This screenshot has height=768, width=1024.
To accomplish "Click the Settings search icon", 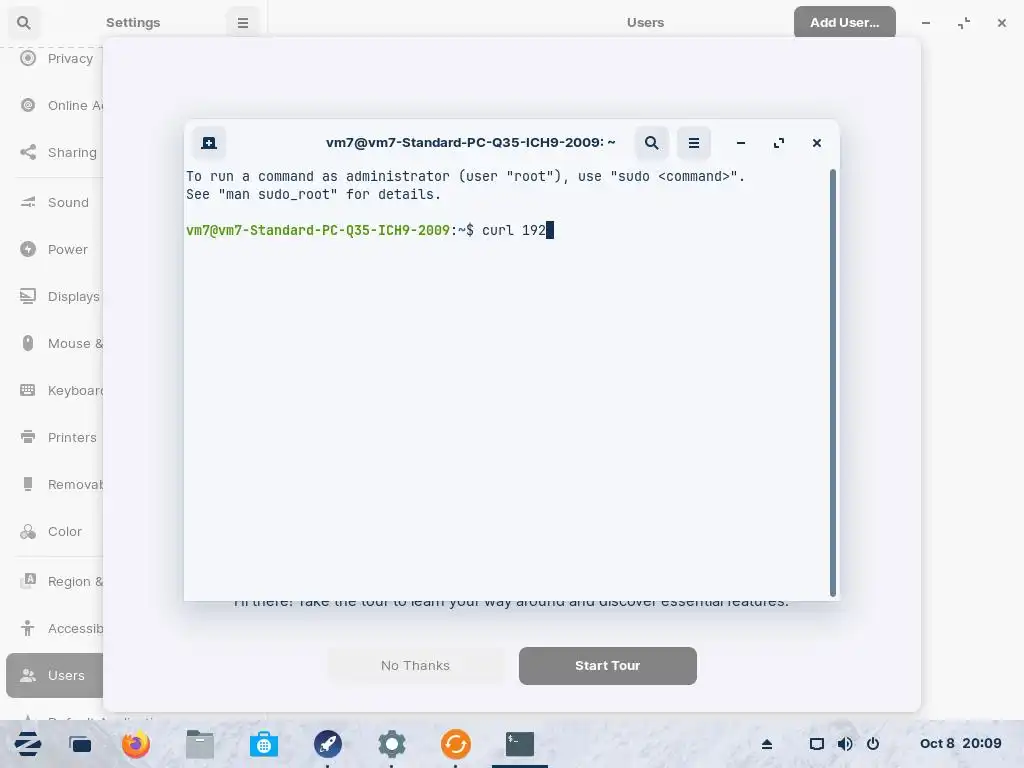I will click(24, 23).
